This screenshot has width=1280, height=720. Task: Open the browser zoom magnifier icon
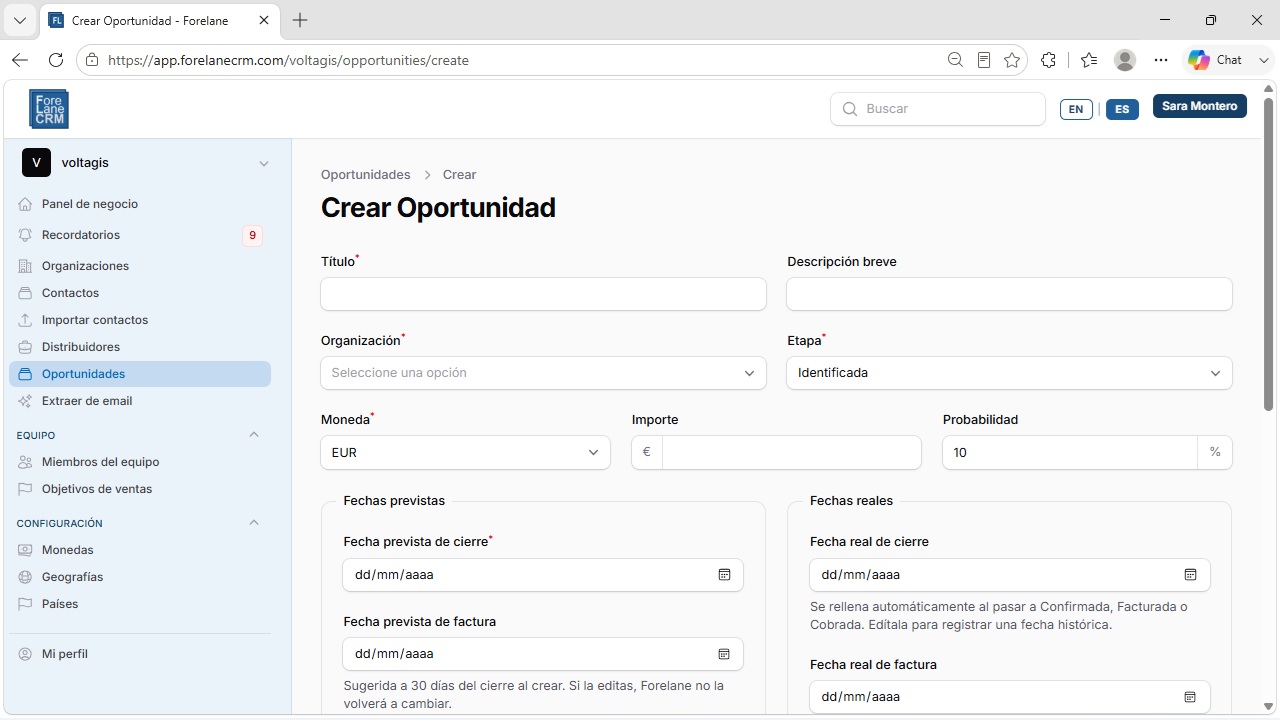(955, 60)
